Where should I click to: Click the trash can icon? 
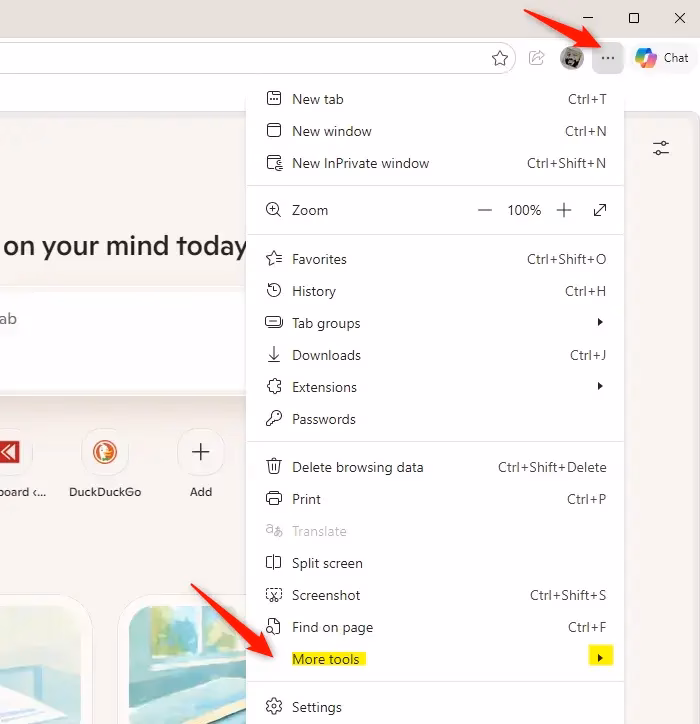(x=274, y=466)
